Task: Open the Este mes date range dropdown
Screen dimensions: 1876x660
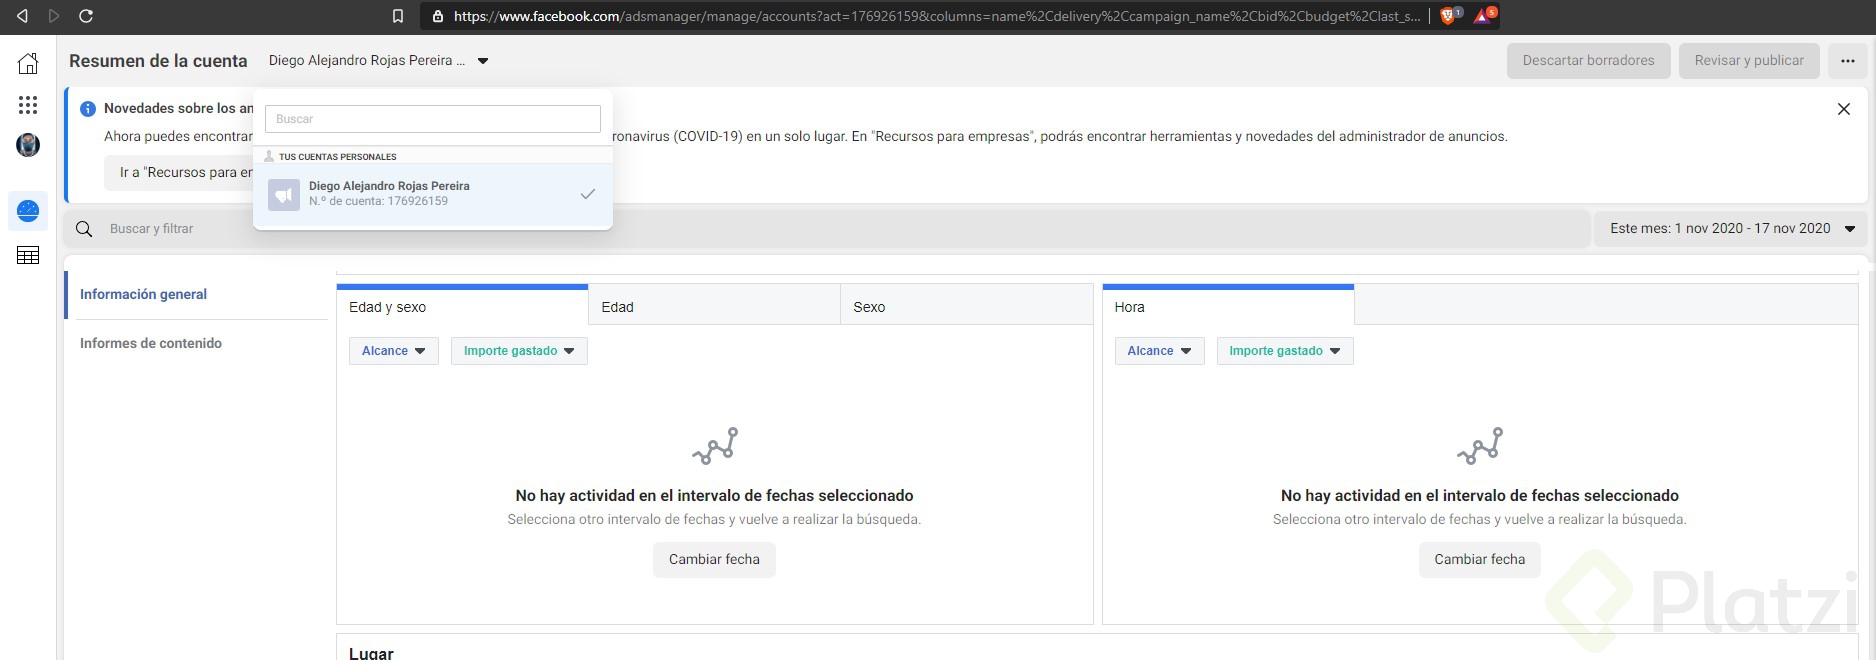Action: [x=1730, y=229]
